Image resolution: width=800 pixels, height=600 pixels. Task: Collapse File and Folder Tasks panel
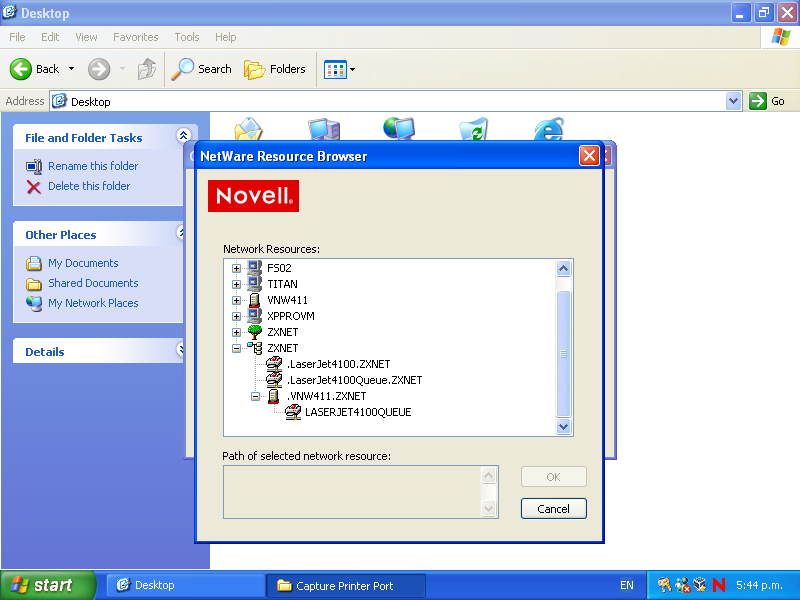click(x=183, y=135)
